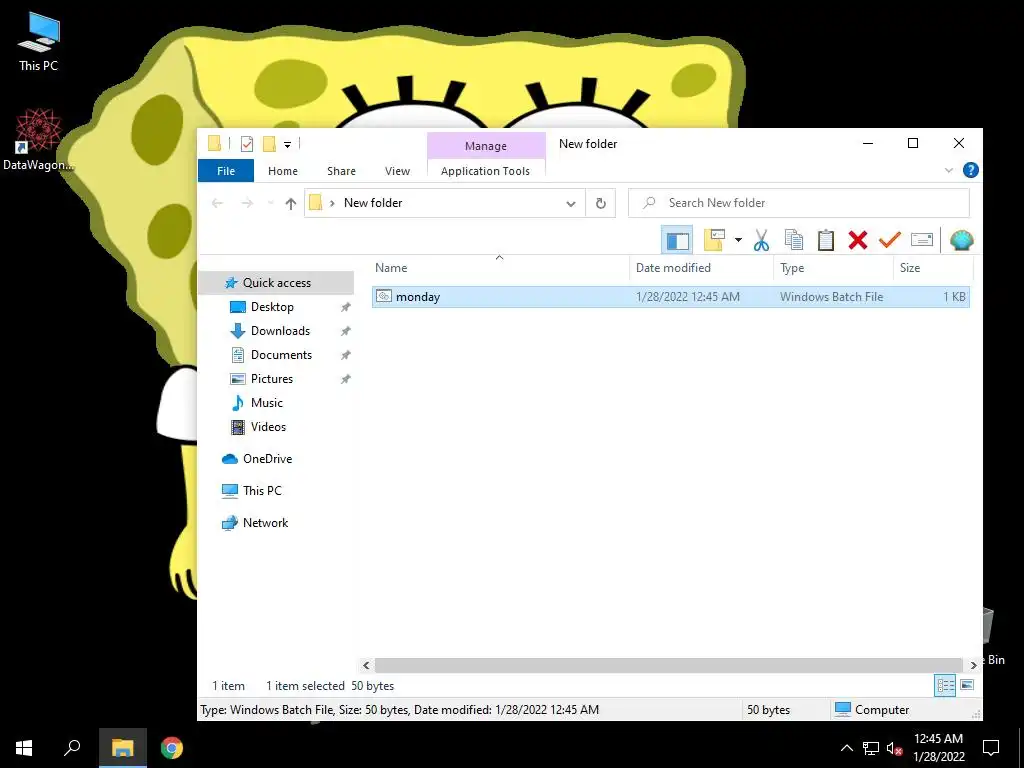Open This PC in navigation pane
The width and height of the screenshot is (1024, 768).
click(262, 491)
